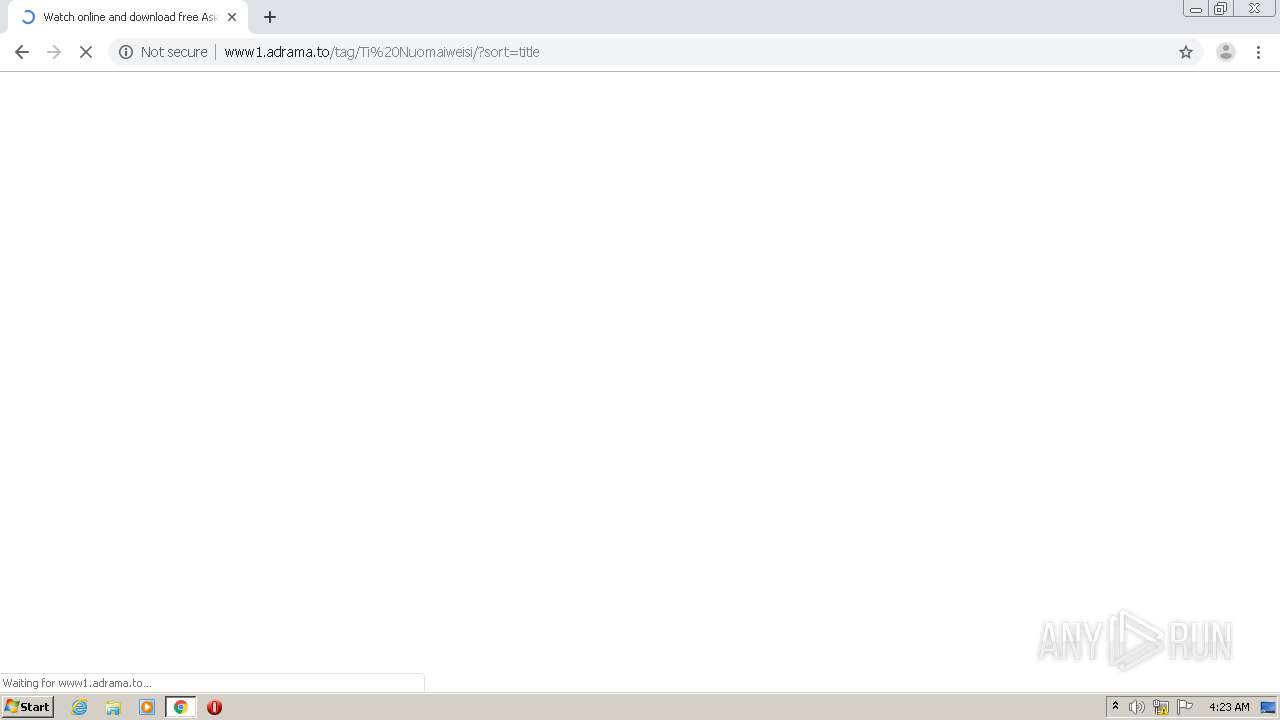Show hidden system tray icons
Viewport: 1280px width, 720px height.
(x=1116, y=707)
